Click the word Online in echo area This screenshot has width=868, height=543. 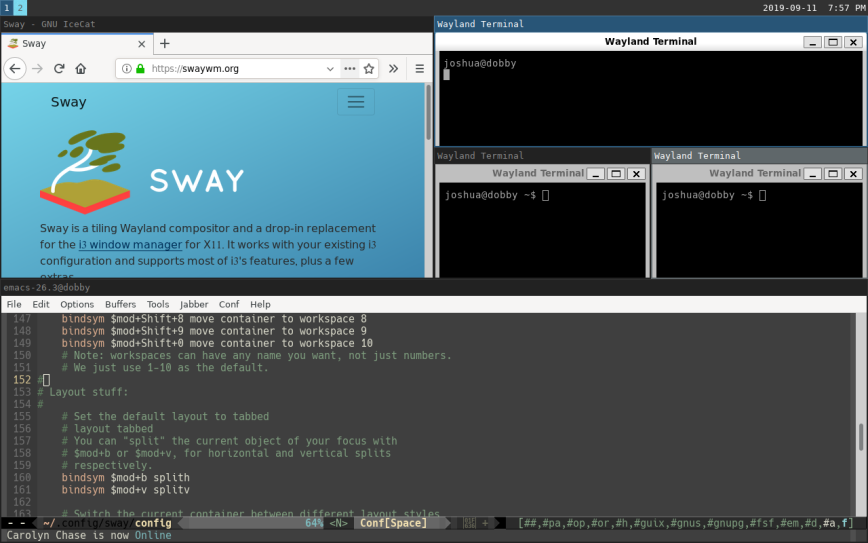(153, 535)
